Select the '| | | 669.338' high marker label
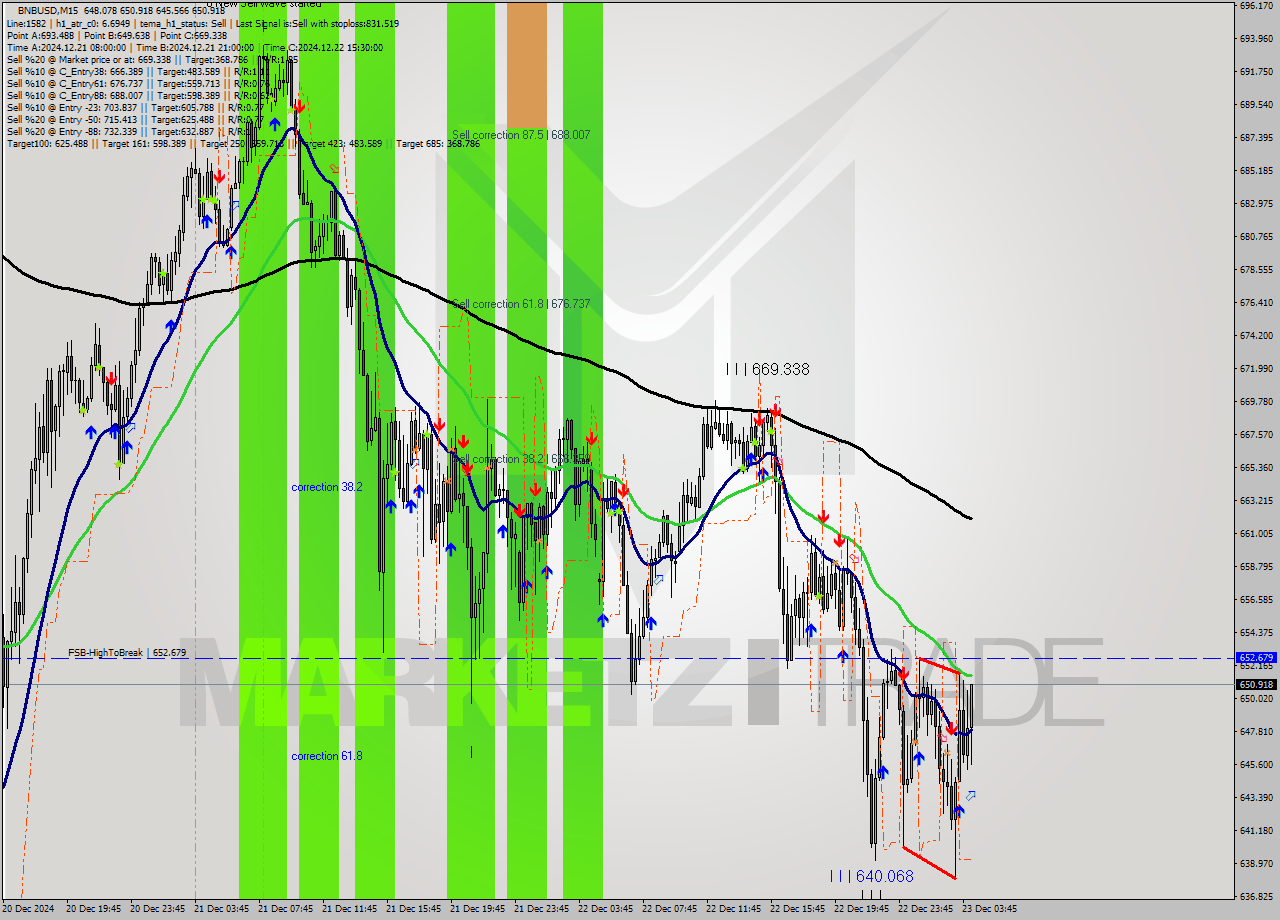The image size is (1280, 920). coord(768,370)
